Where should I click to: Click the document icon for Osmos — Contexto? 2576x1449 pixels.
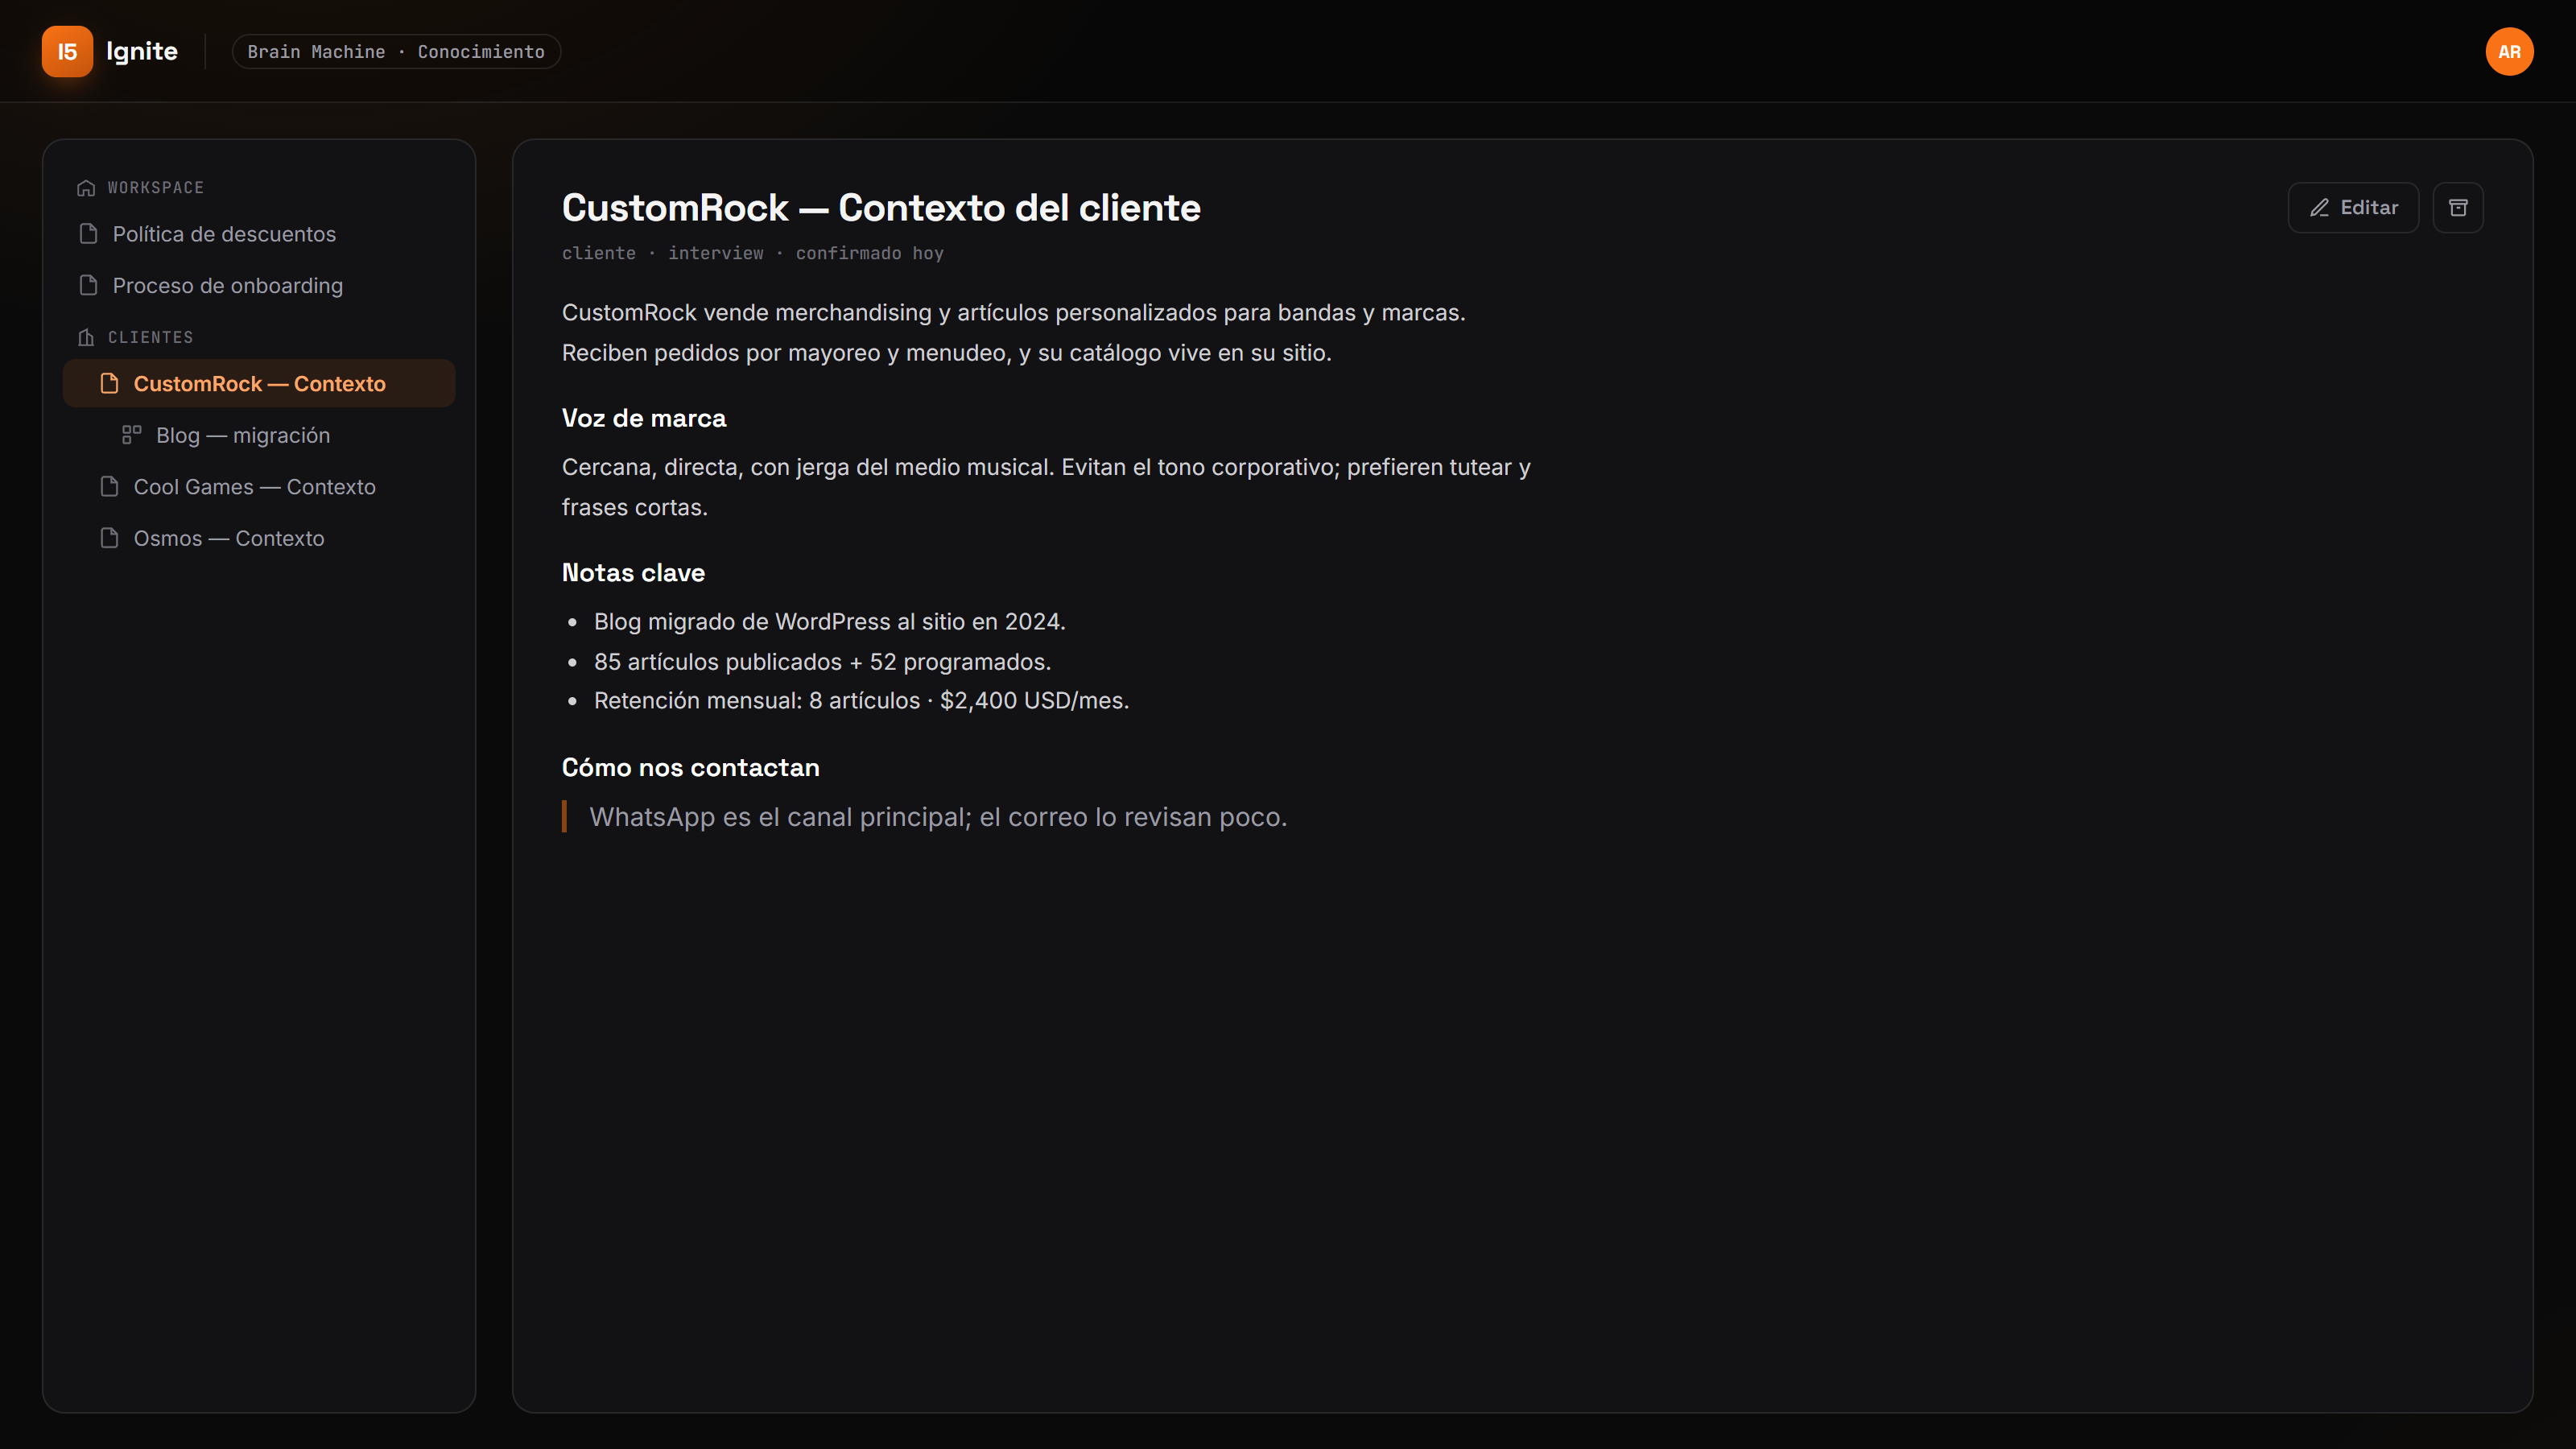point(109,538)
